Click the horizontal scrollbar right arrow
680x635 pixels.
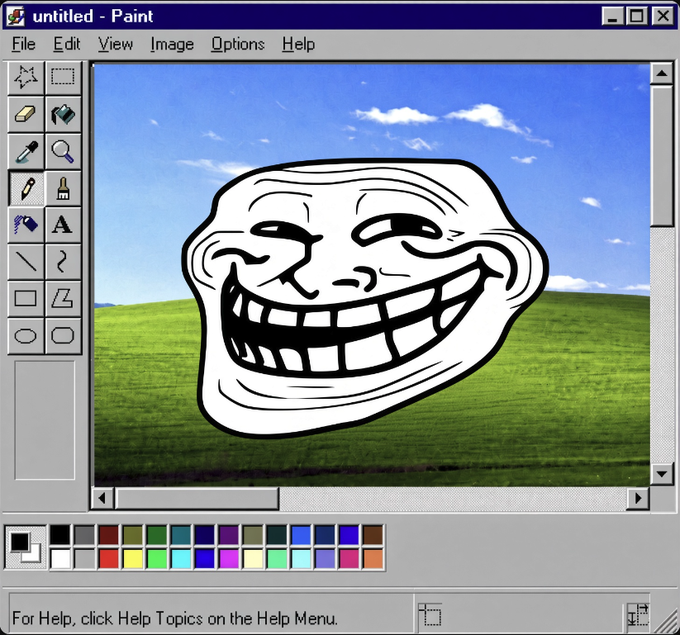coord(638,498)
